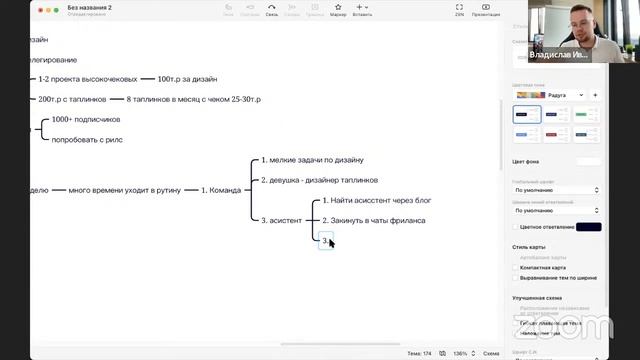
Task: Enable Выравнивание тем по ширине checkbox
Action: [515, 278]
